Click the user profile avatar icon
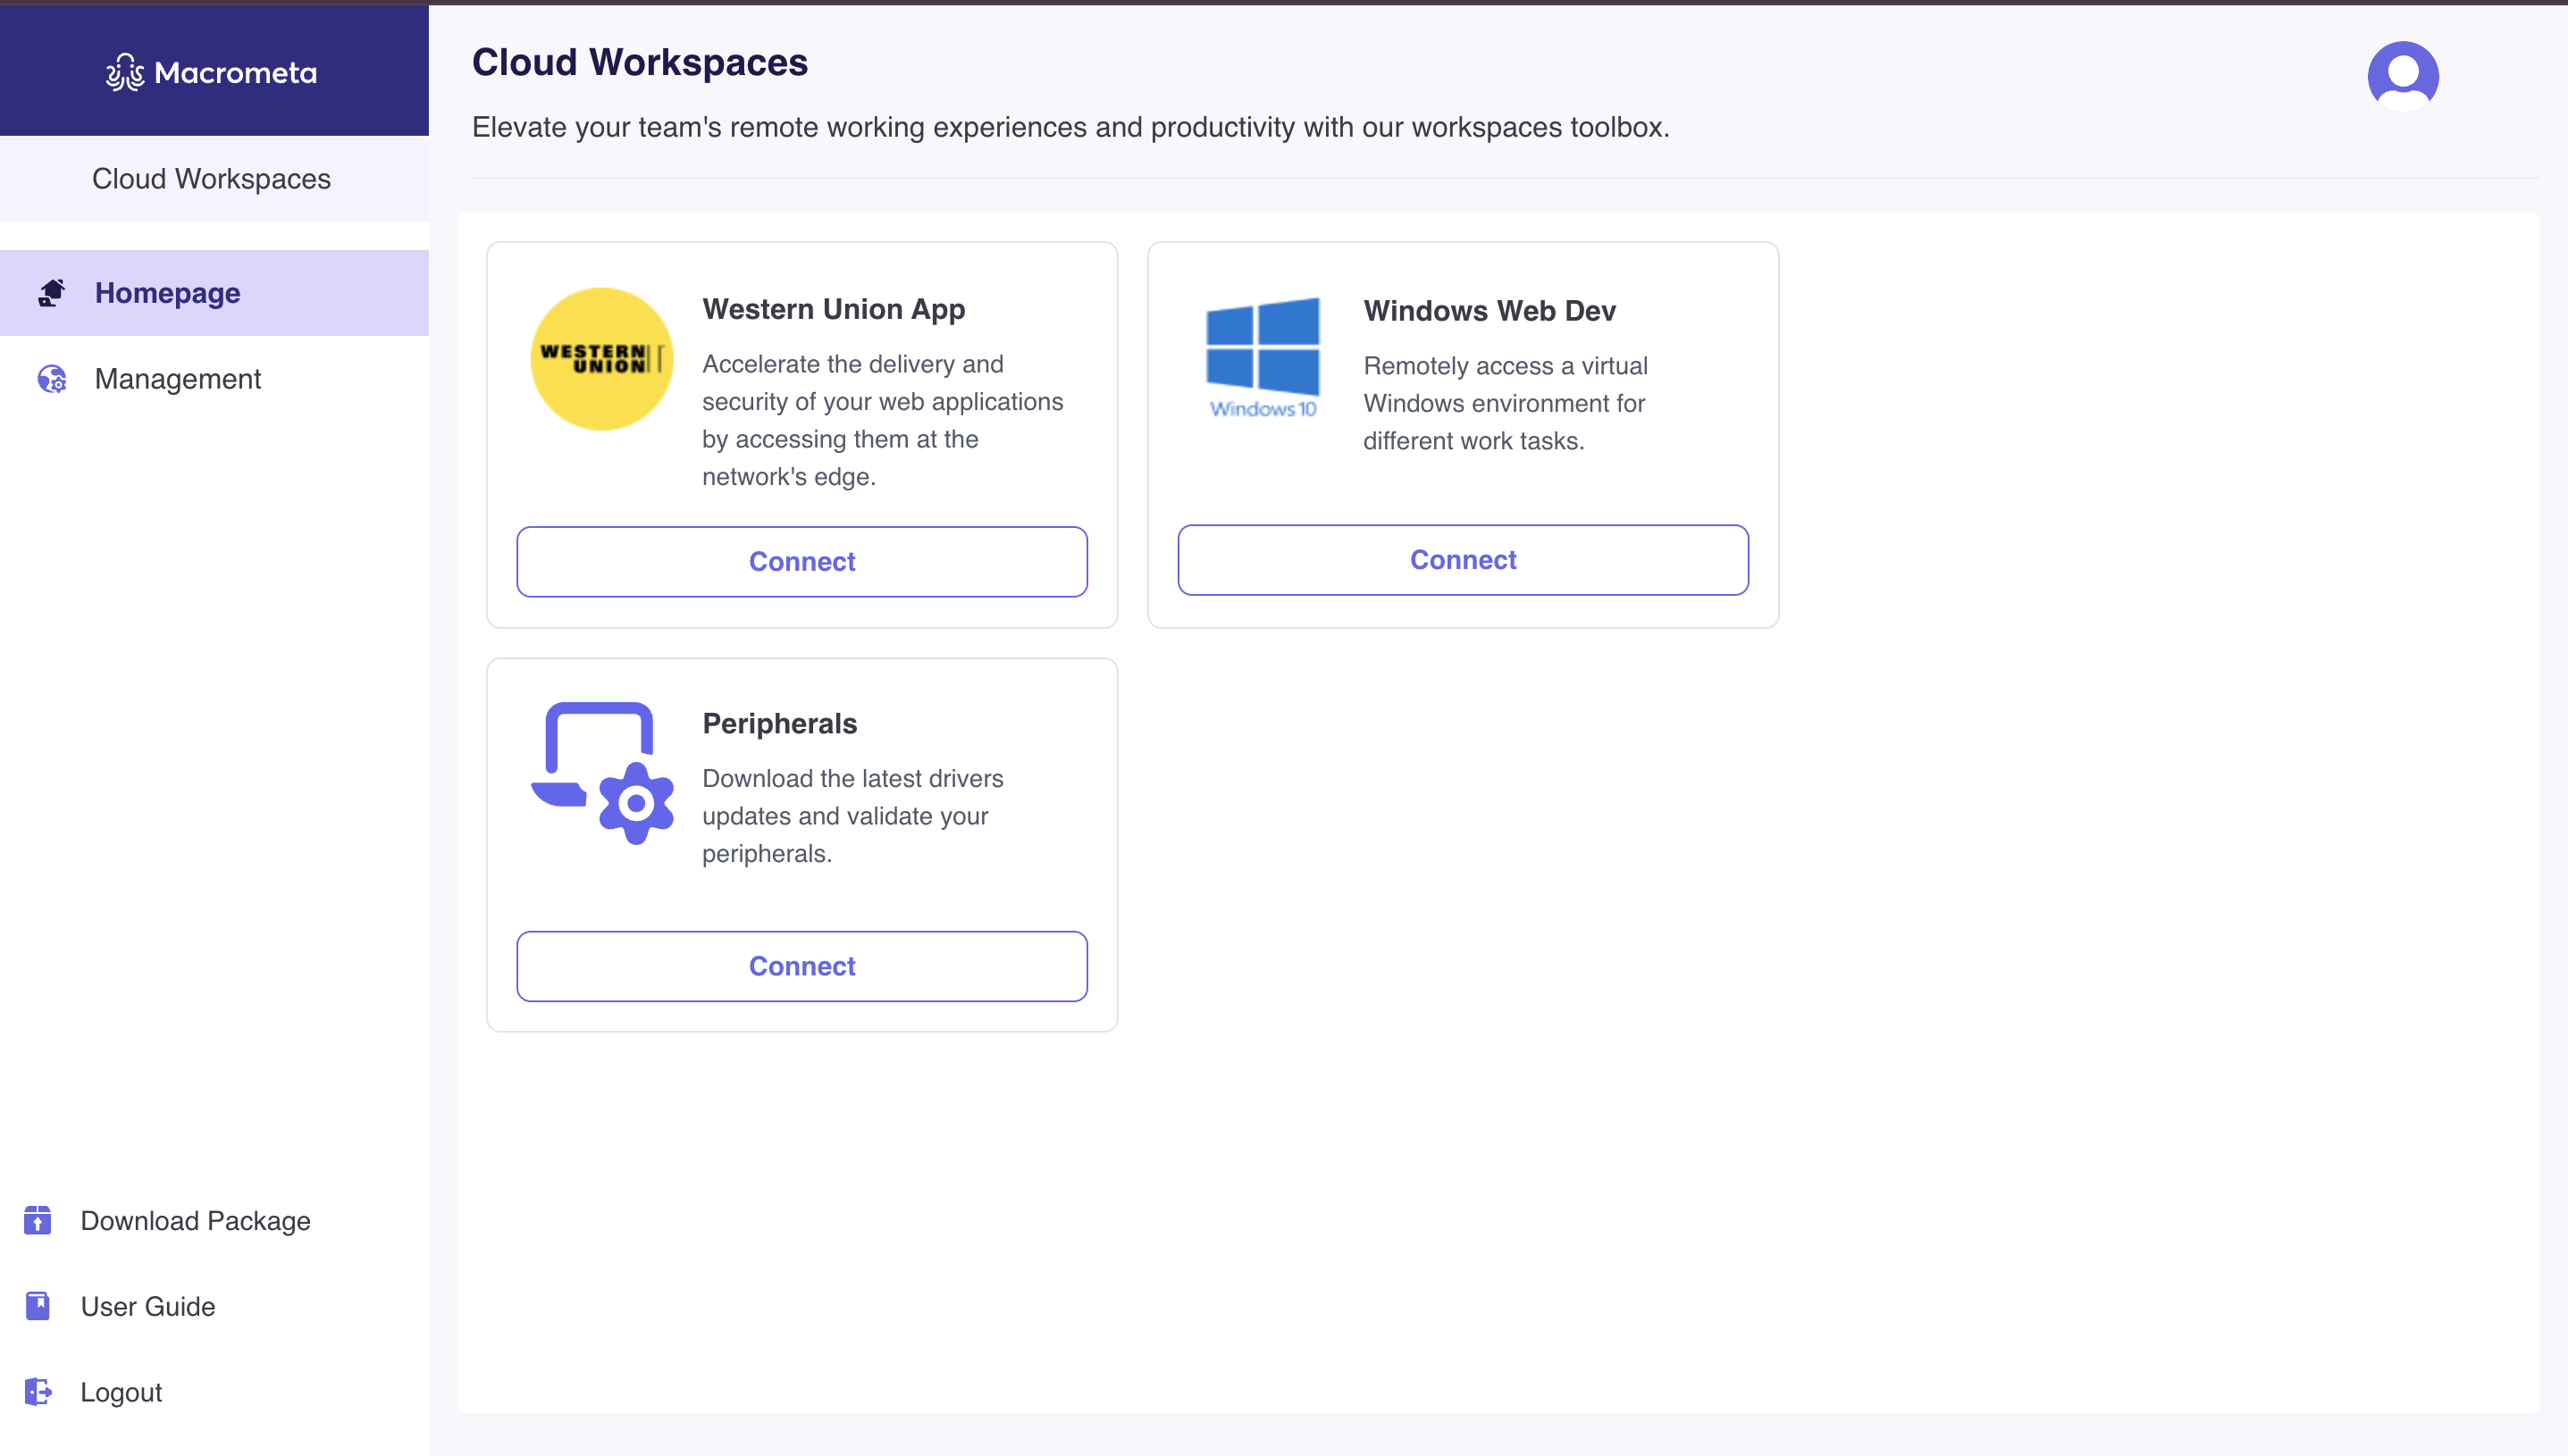 coord(2402,74)
